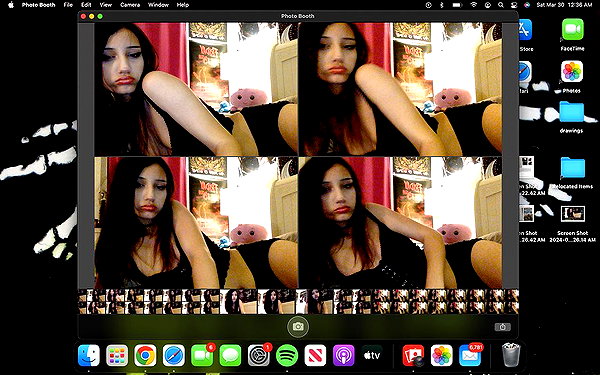Open Mail with the unread badge
Image resolution: width=600 pixels, height=375 pixels.
(x=470, y=355)
